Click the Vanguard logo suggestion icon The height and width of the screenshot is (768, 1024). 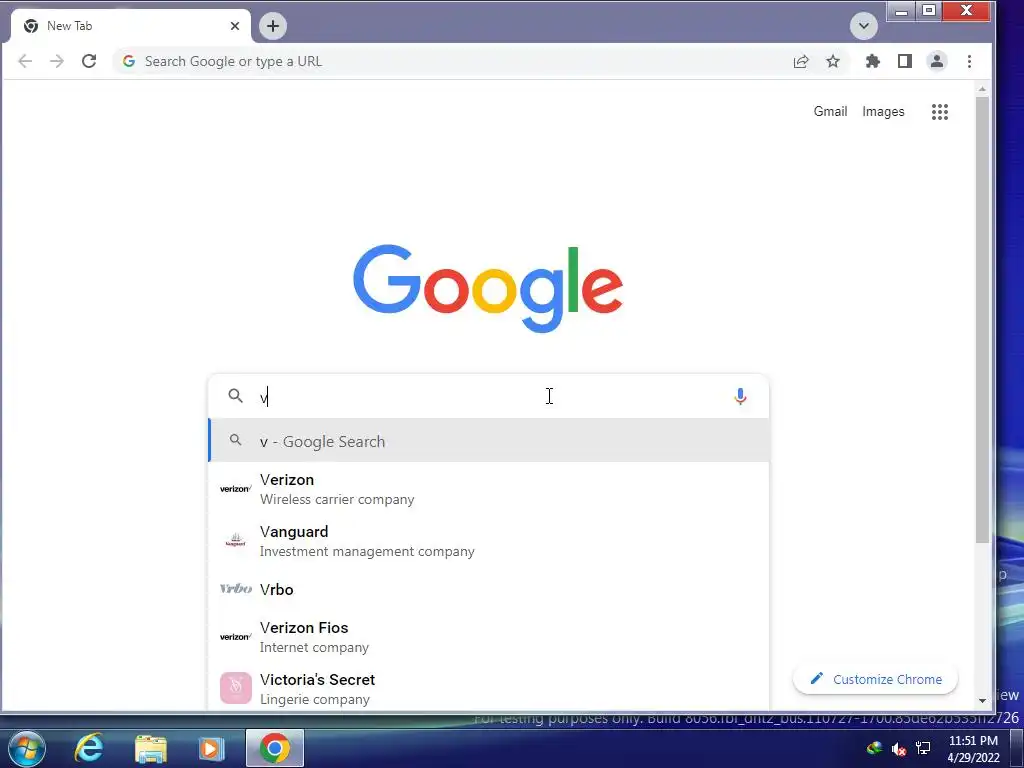coord(236,541)
